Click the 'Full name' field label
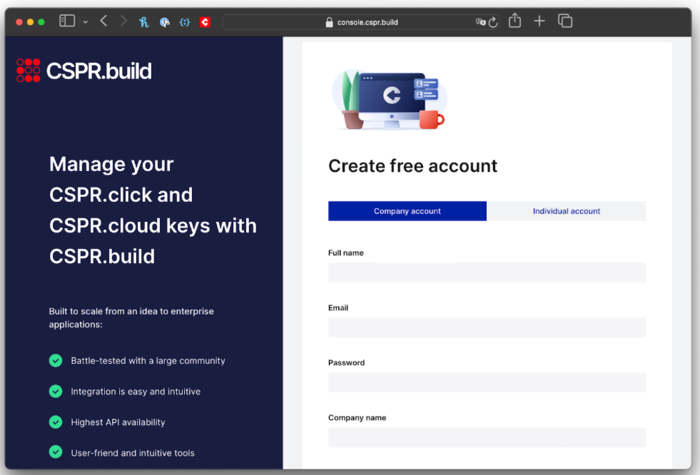The image size is (700, 475). [346, 253]
